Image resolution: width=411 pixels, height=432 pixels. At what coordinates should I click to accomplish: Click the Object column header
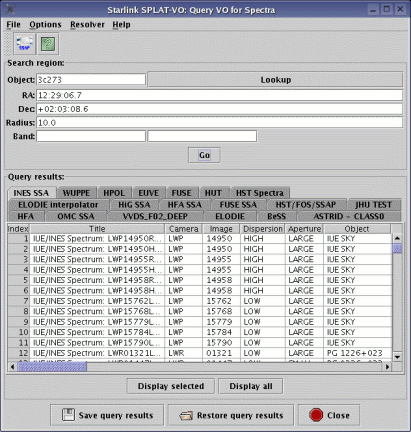pos(357,229)
